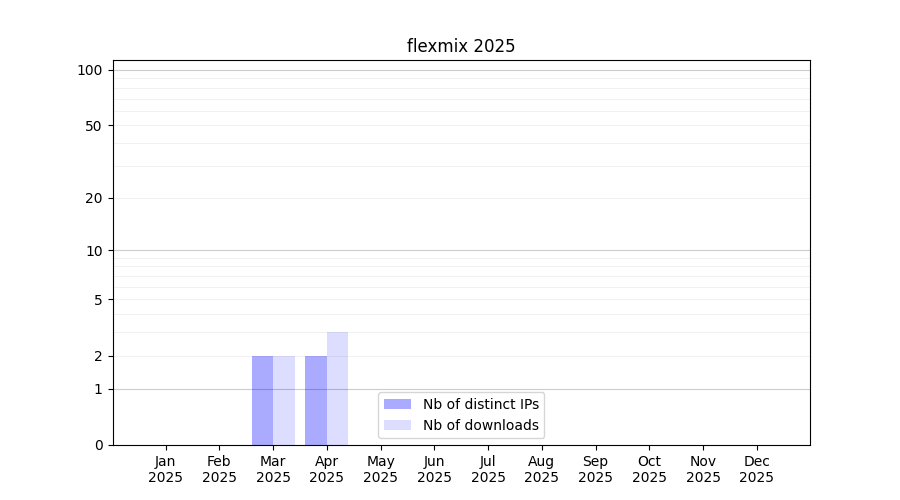Viewport: 900px width, 500px height.
Task: Click the April distinct IPs bar
Action: click(x=316, y=400)
